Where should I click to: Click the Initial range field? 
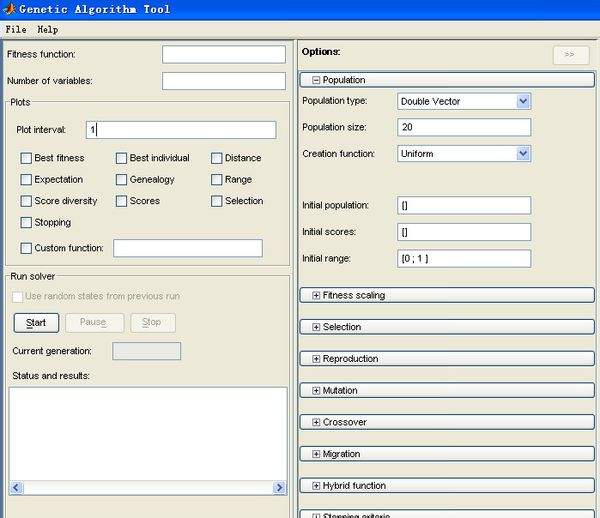pos(464,259)
